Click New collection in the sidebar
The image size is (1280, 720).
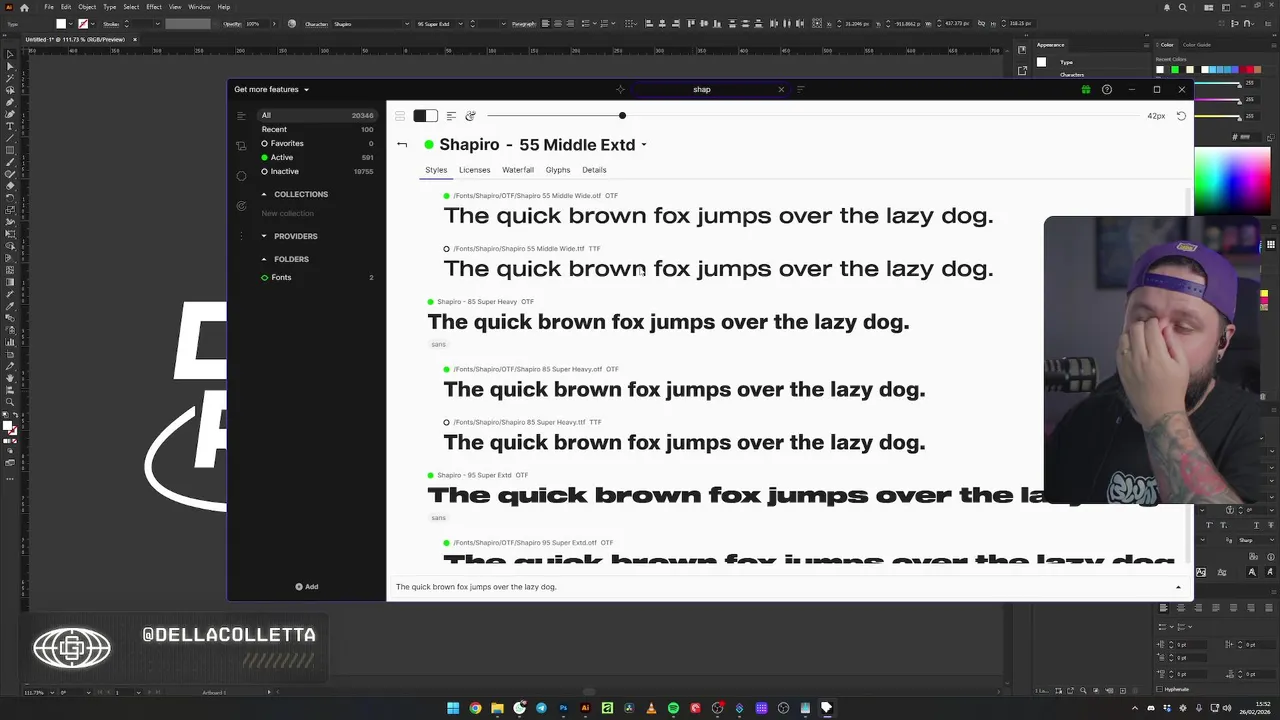[287, 213]
